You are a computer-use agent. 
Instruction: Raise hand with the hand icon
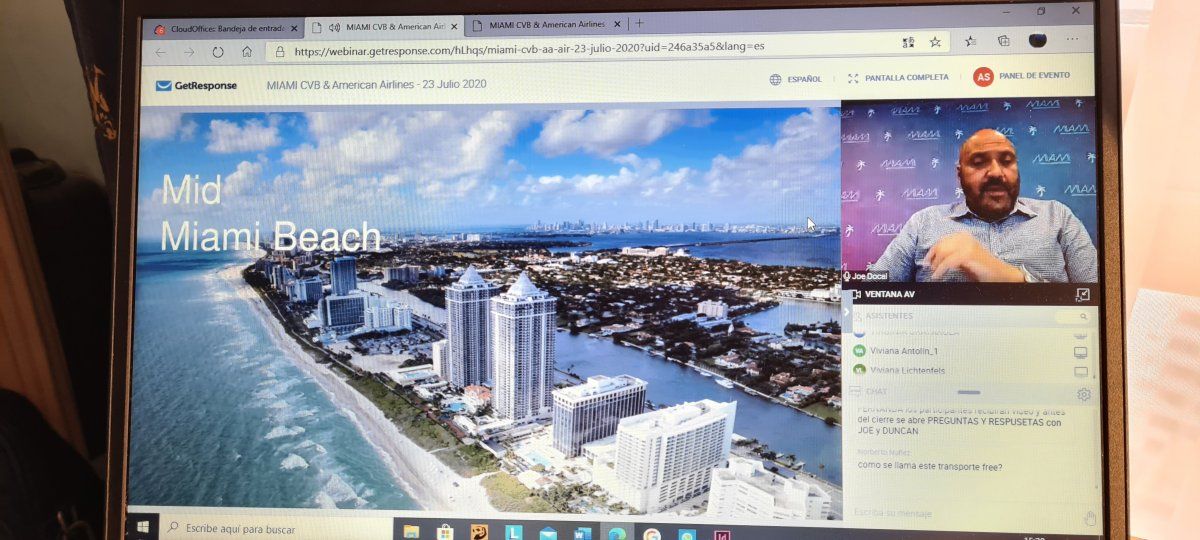1089,517
